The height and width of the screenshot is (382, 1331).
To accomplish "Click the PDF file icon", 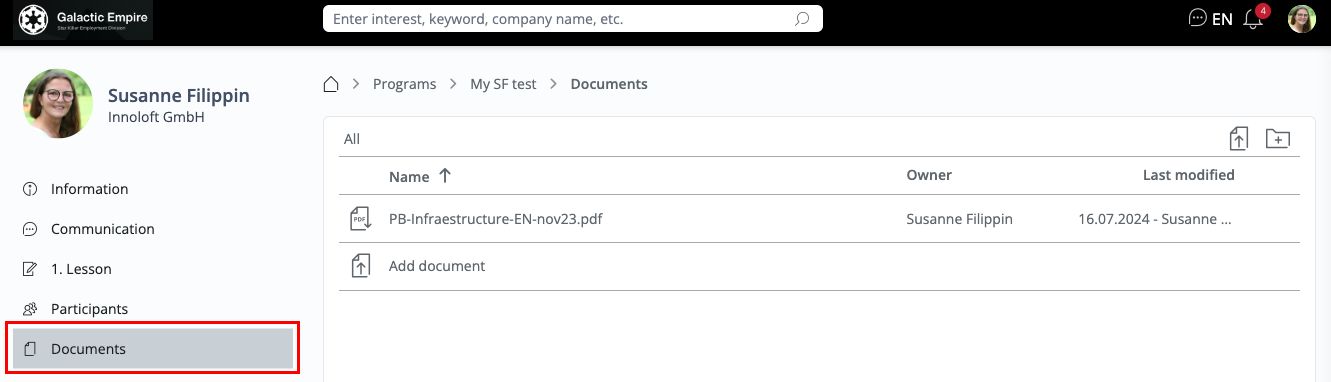I will coord(360,218).
